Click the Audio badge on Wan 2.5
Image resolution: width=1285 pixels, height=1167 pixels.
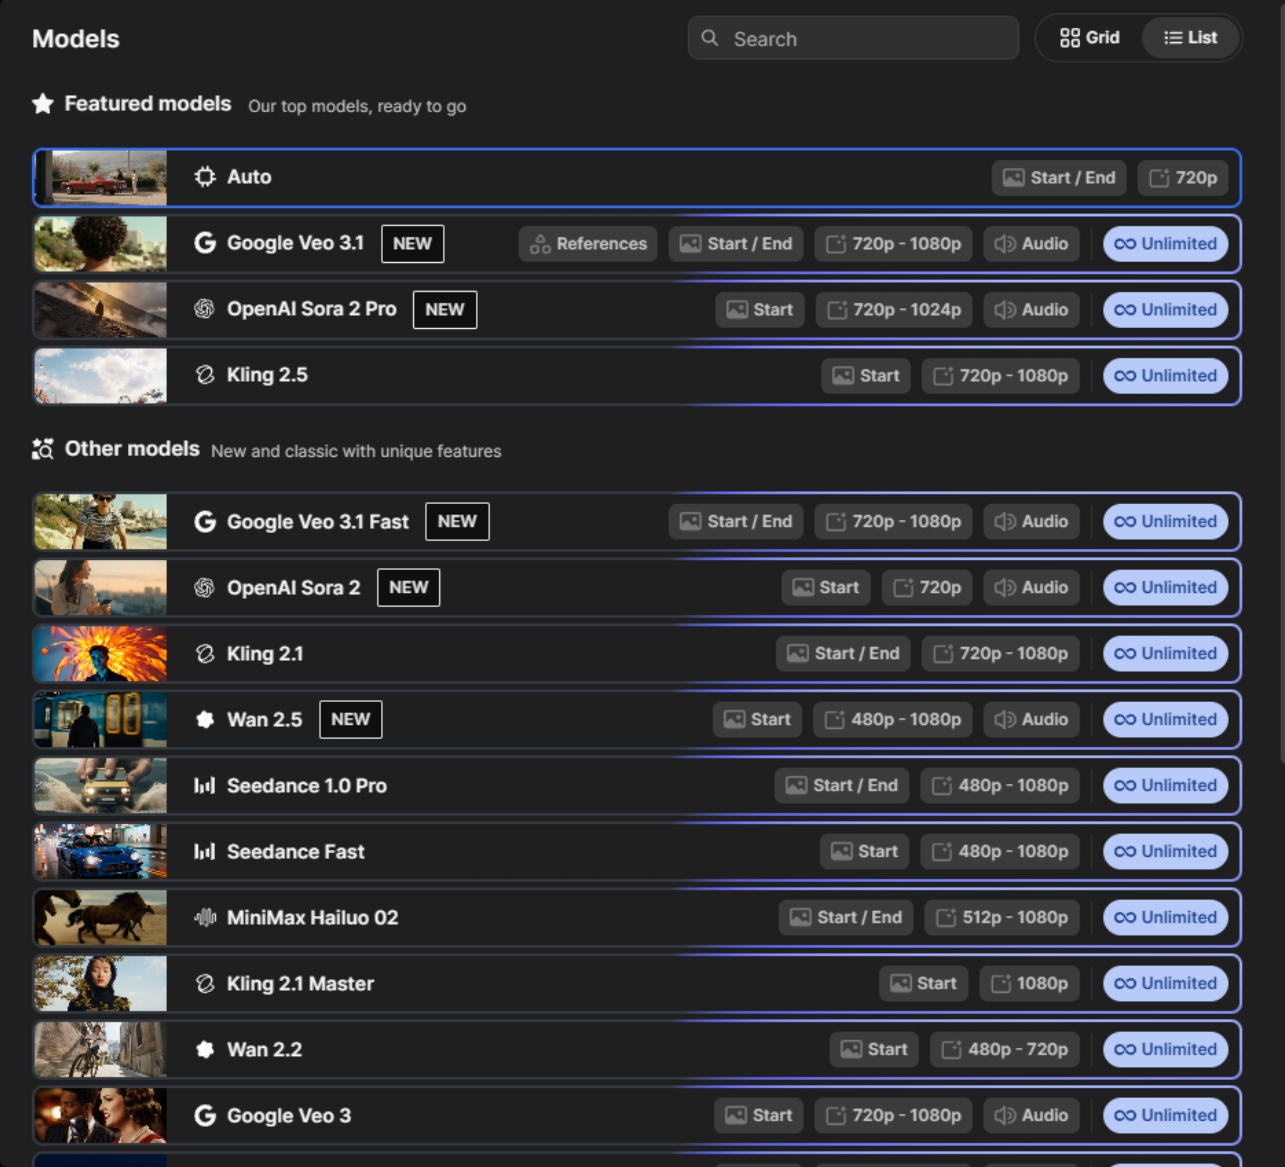[x=1031, y=719]
